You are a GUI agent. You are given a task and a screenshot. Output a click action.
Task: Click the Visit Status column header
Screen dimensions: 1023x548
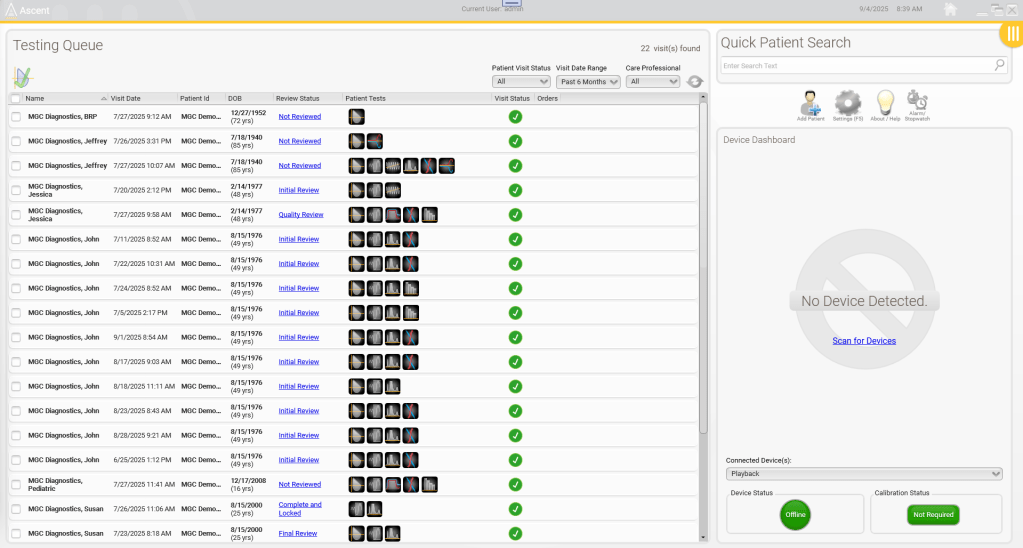[x=512, y=99]
